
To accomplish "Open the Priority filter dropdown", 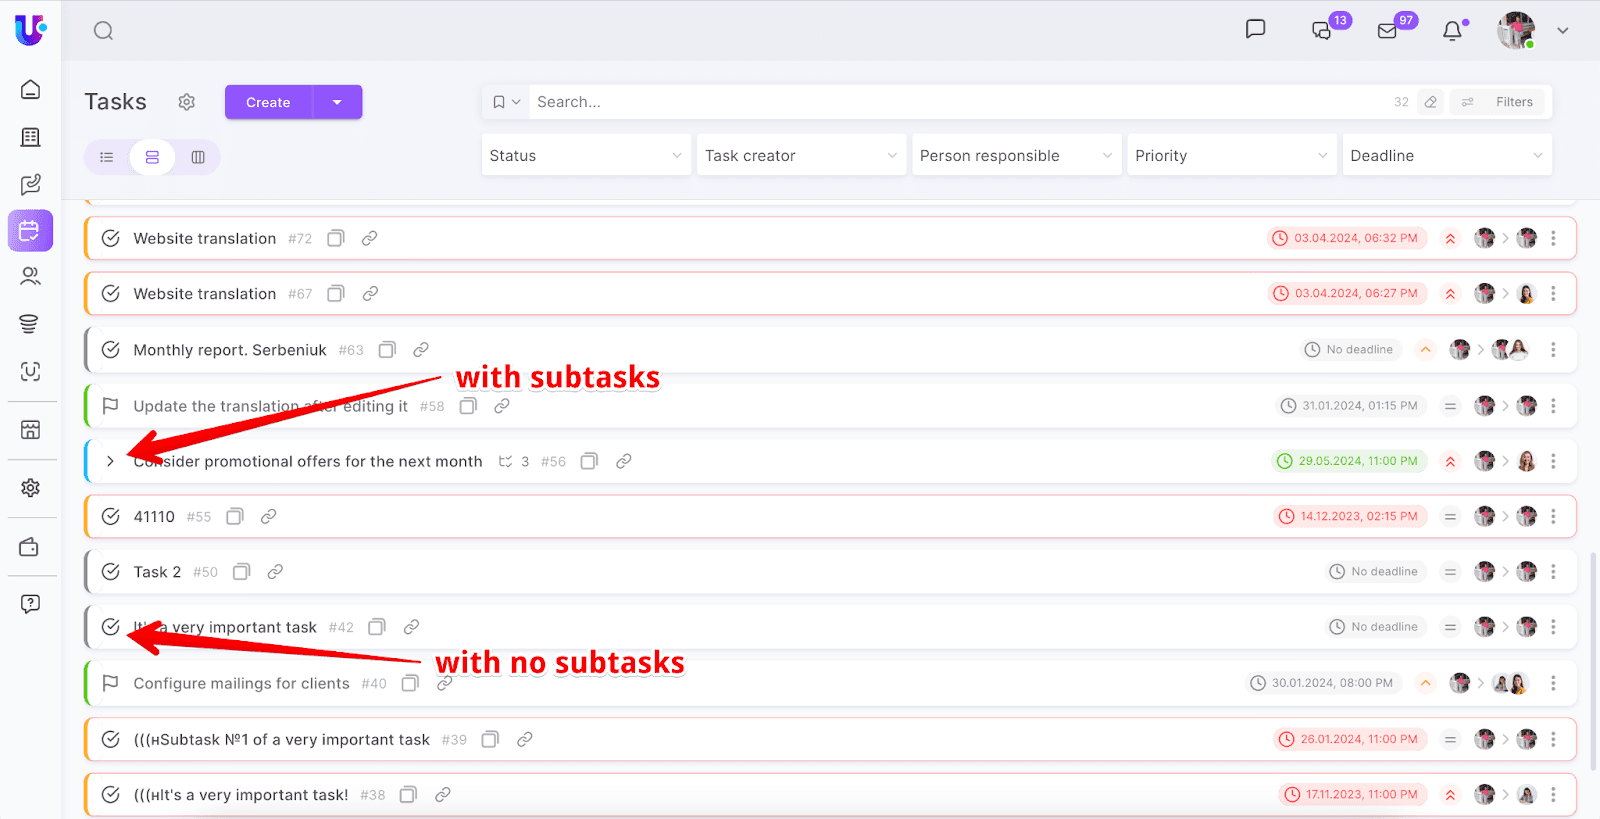I will [1231, 156].
